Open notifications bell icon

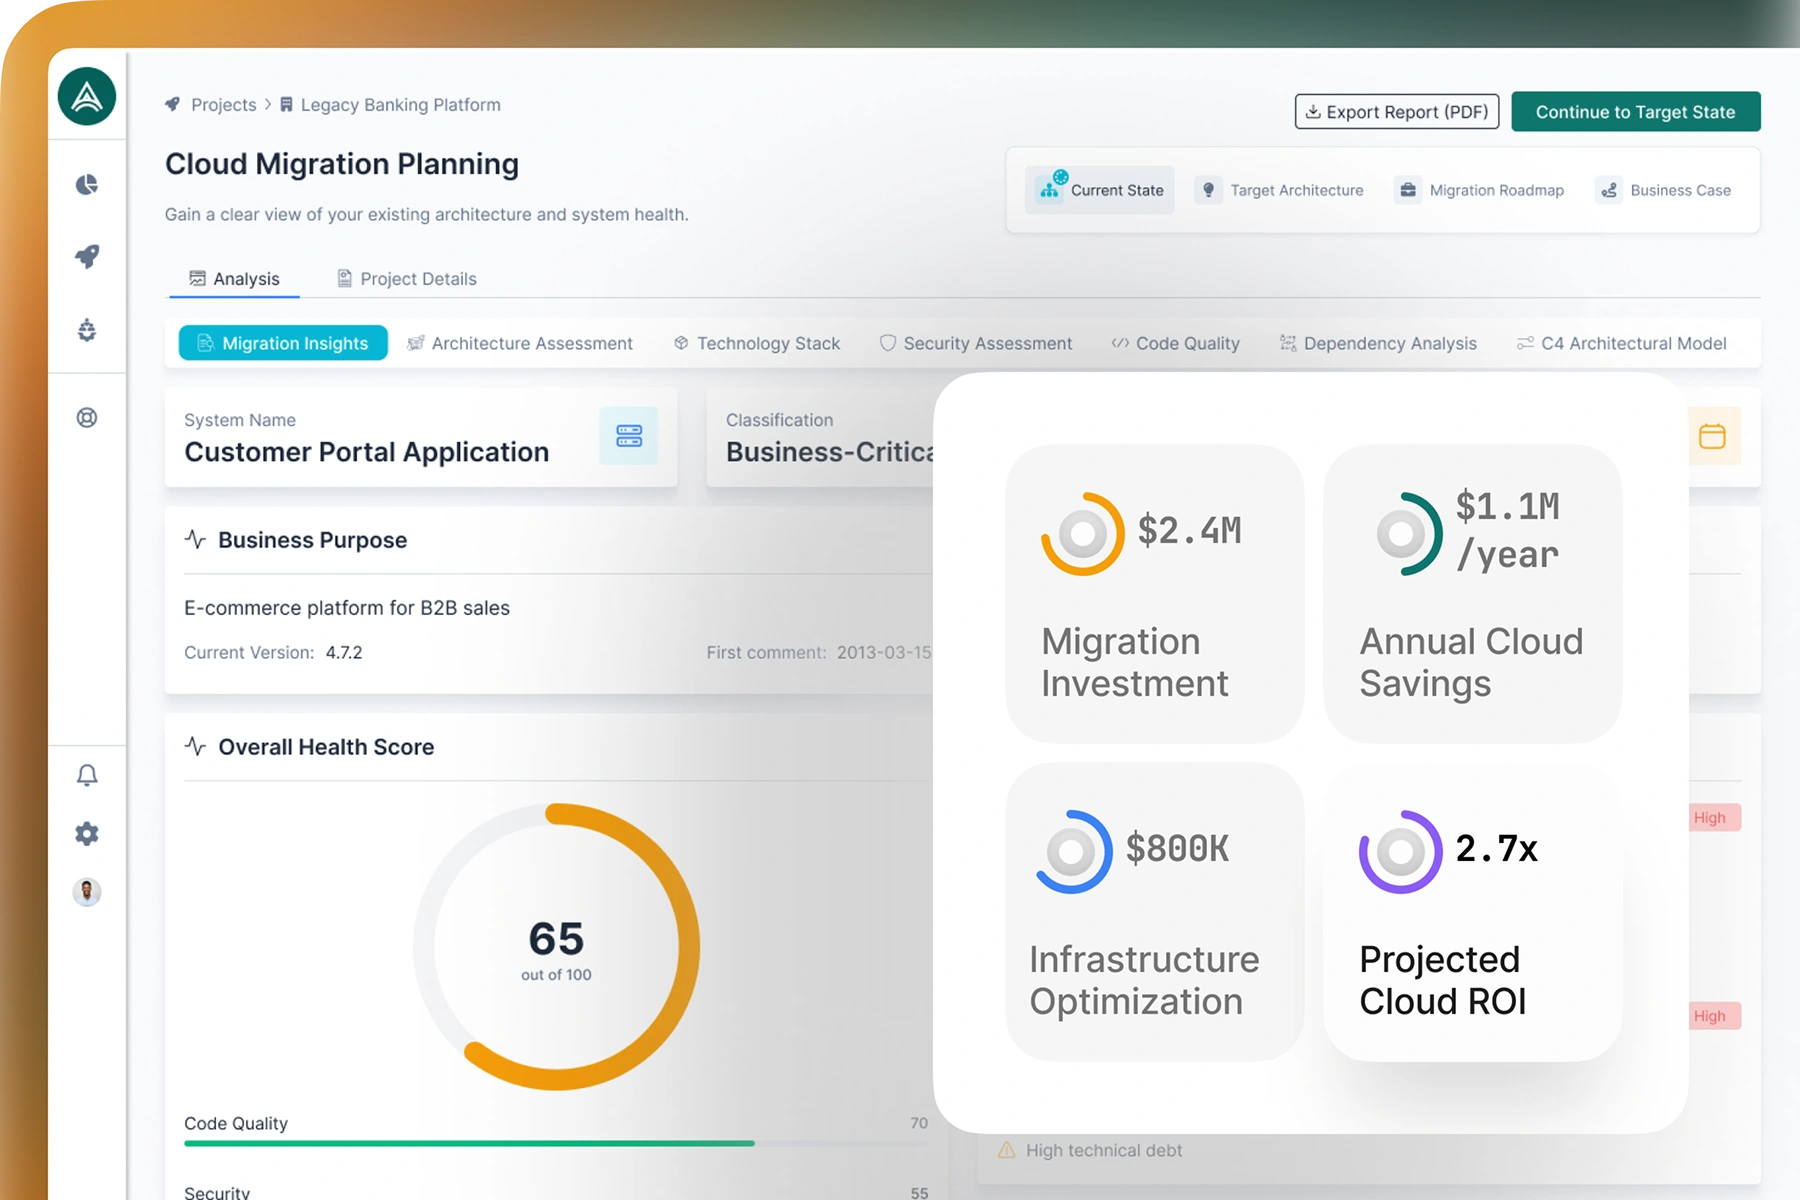click(x=87, y=775)
